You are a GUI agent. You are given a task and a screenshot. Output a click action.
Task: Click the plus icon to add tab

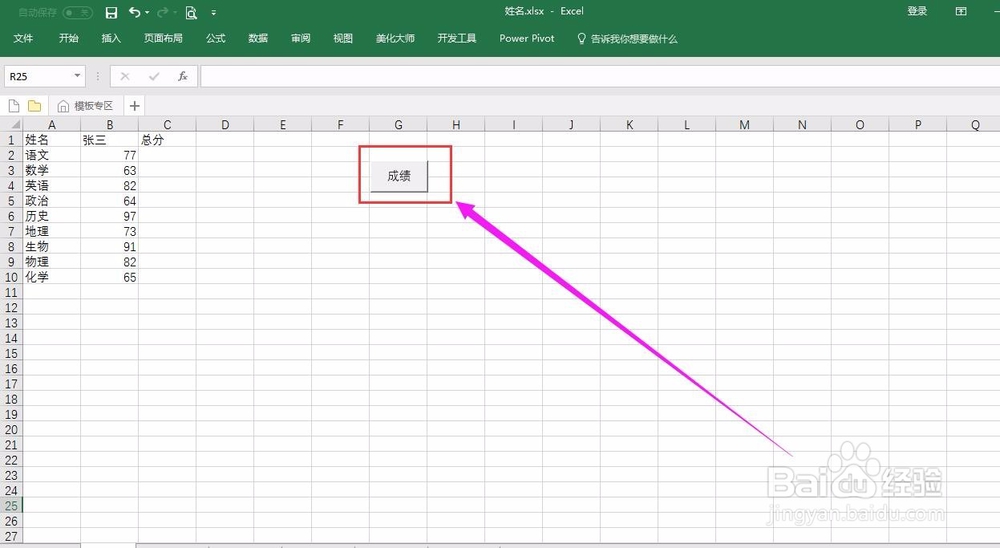[x=135, y=106]
